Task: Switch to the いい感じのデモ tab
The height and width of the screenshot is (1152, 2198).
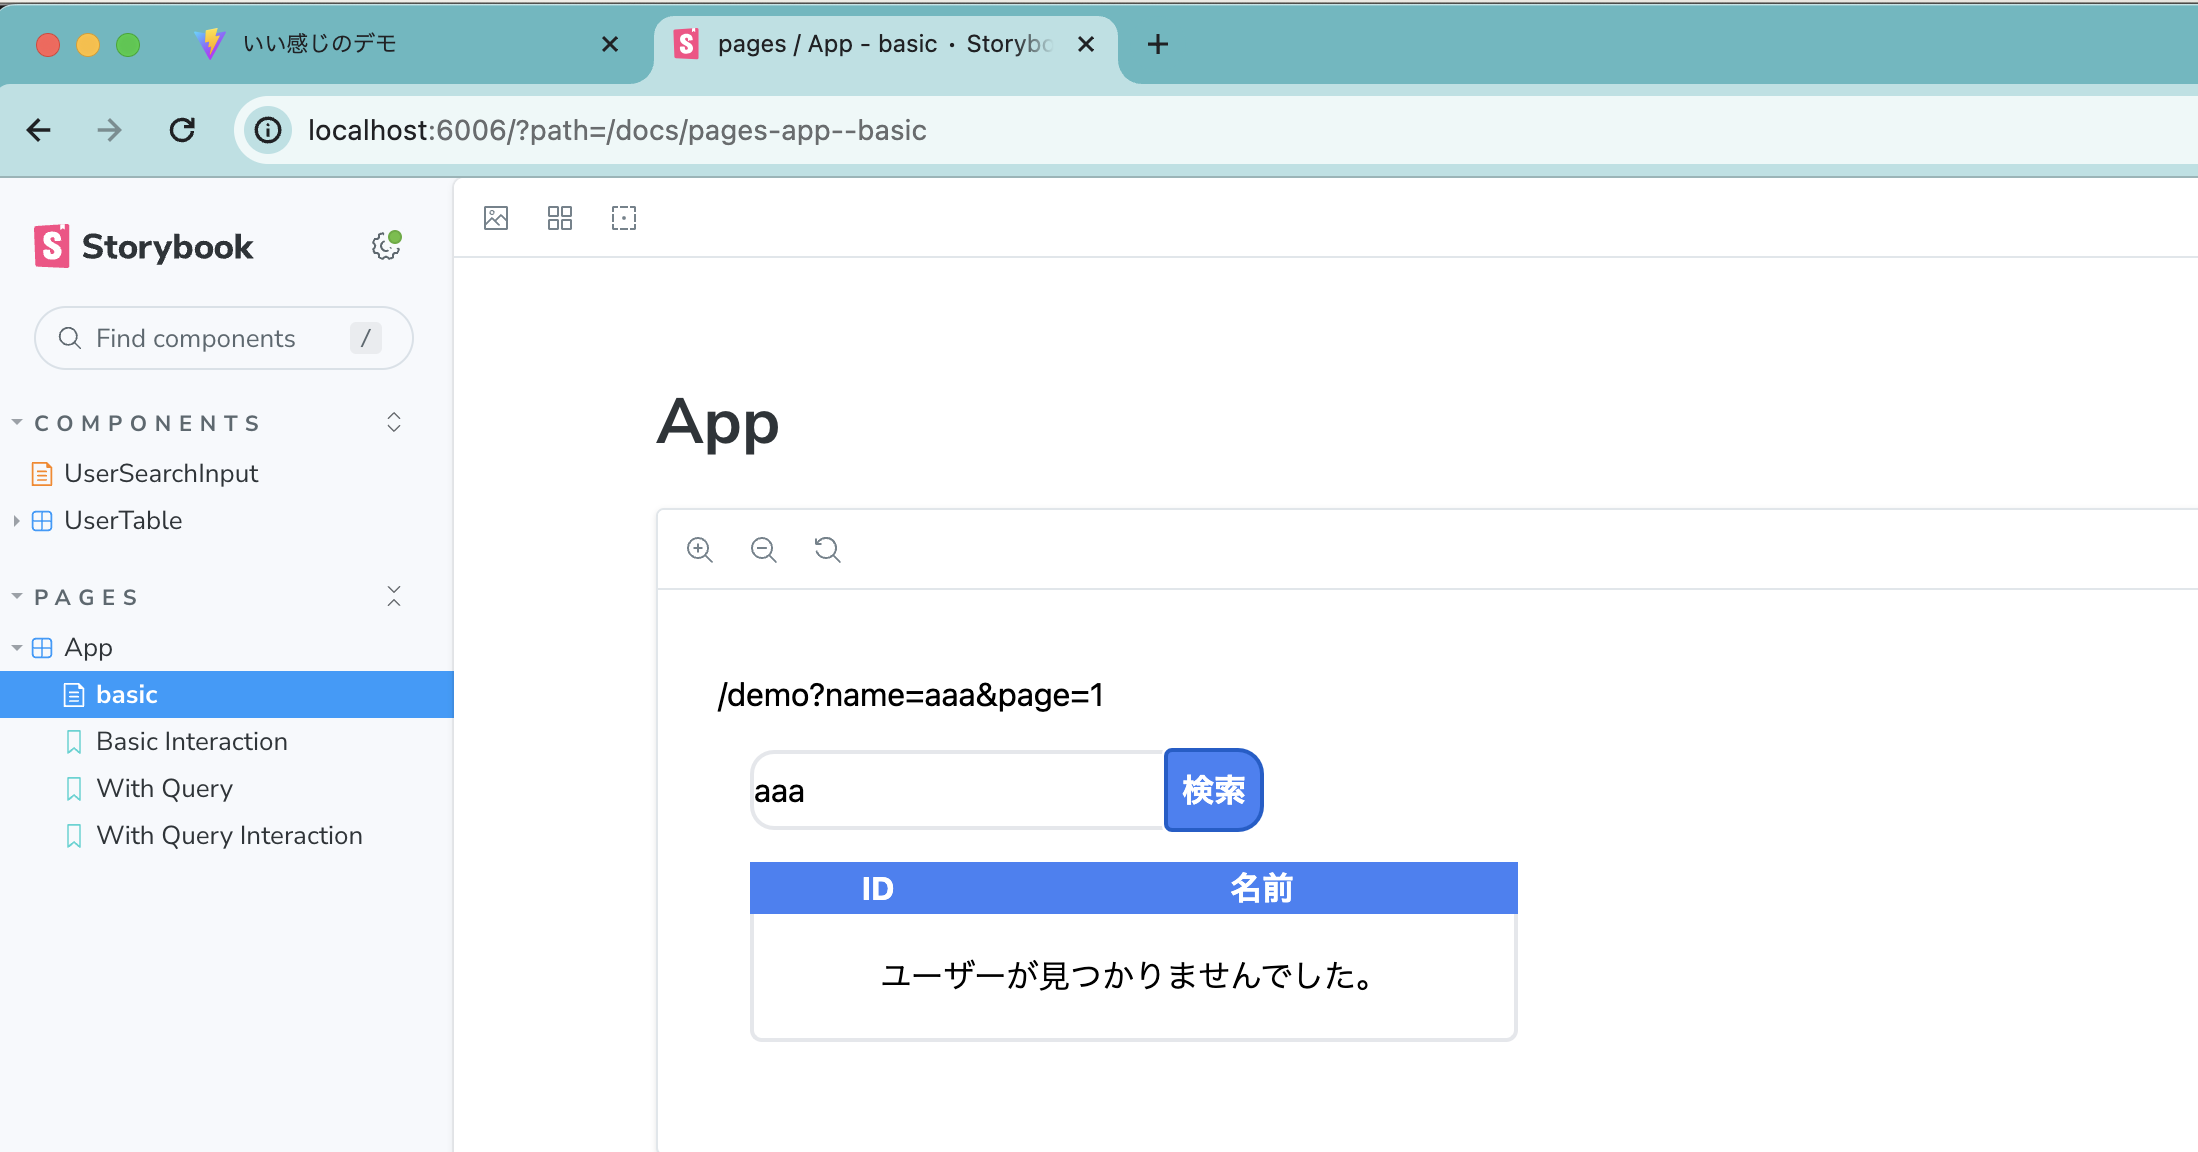Action: point(320,44)
